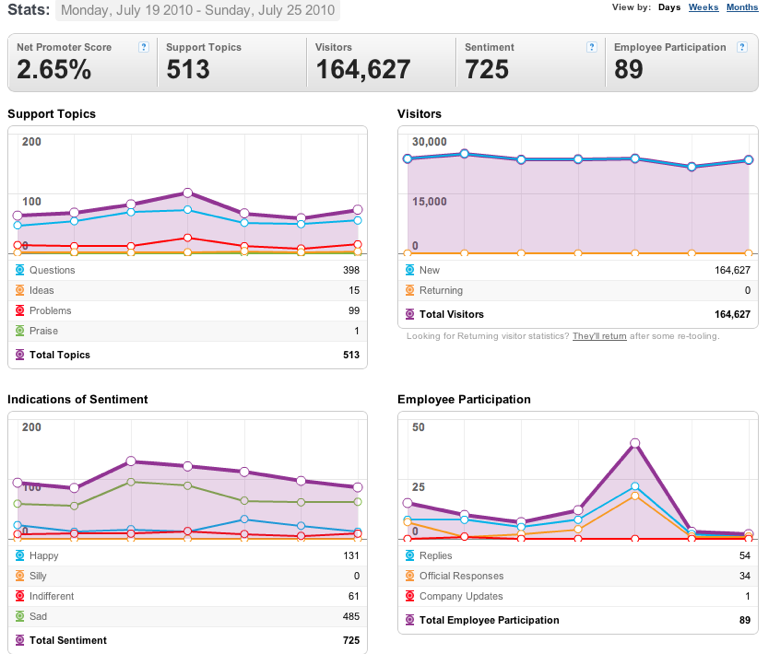Viewport: 769px width, 654px height.
Task: Click the red Problems legend icon
Action: coord(20,310)
